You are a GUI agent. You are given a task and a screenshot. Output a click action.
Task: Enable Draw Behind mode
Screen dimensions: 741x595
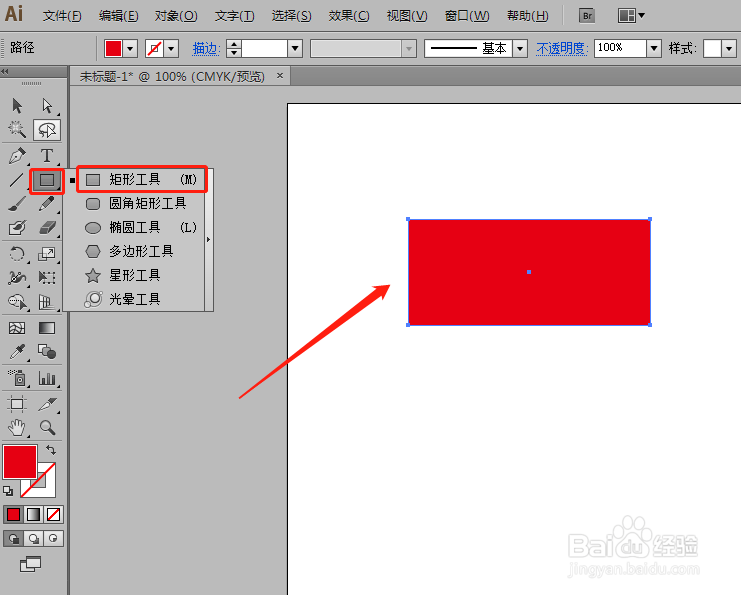pyautogui.click(x=34, y=538)
